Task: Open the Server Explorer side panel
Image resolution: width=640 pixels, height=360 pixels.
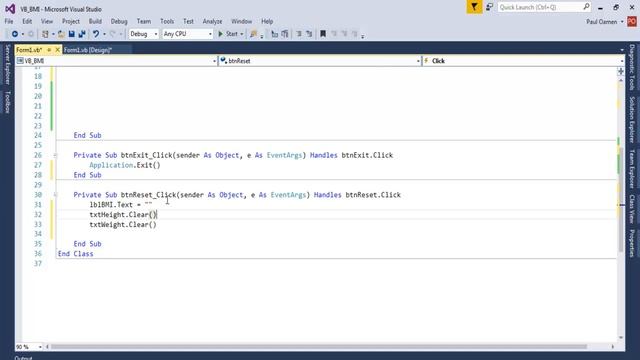Action: click(x=7, y=65)
